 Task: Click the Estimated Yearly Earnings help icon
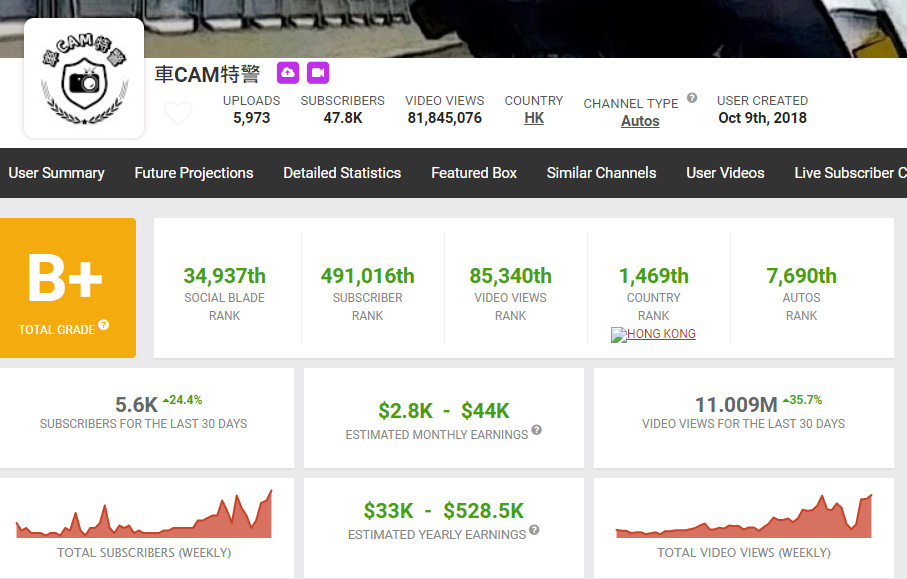(x=534, y=530)
